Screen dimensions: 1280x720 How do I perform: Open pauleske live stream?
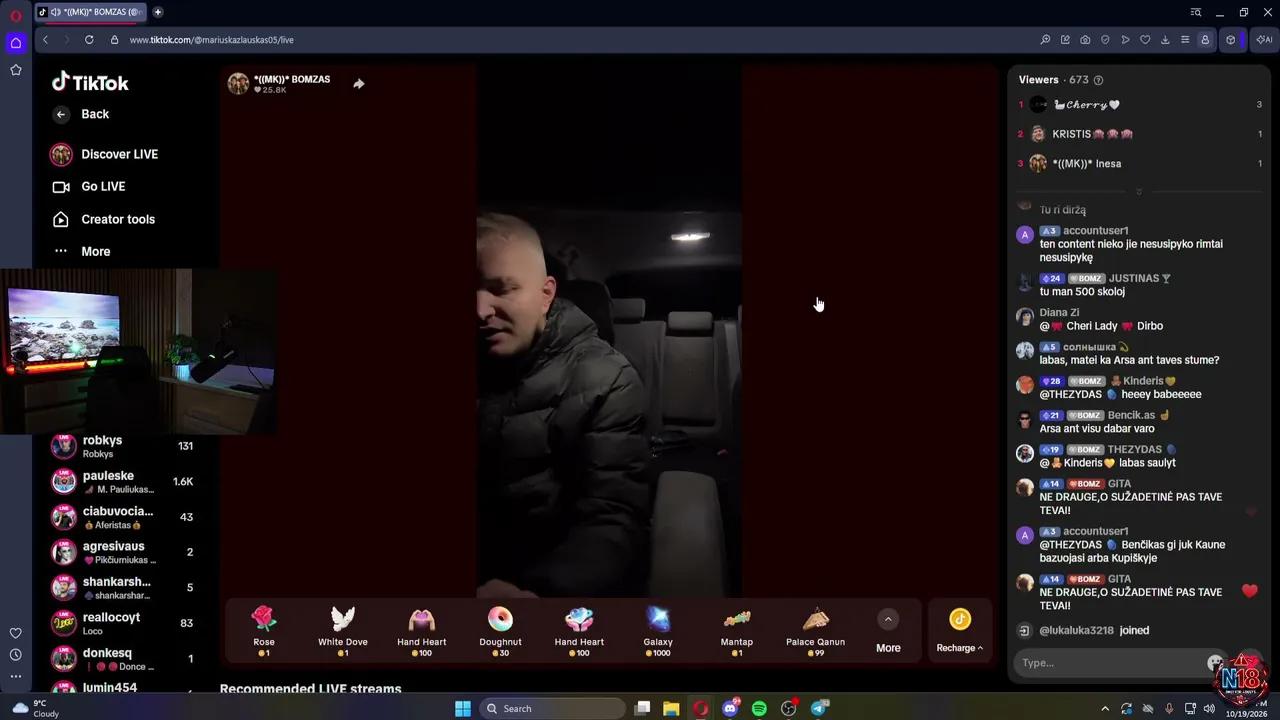[x=122, y=482]
